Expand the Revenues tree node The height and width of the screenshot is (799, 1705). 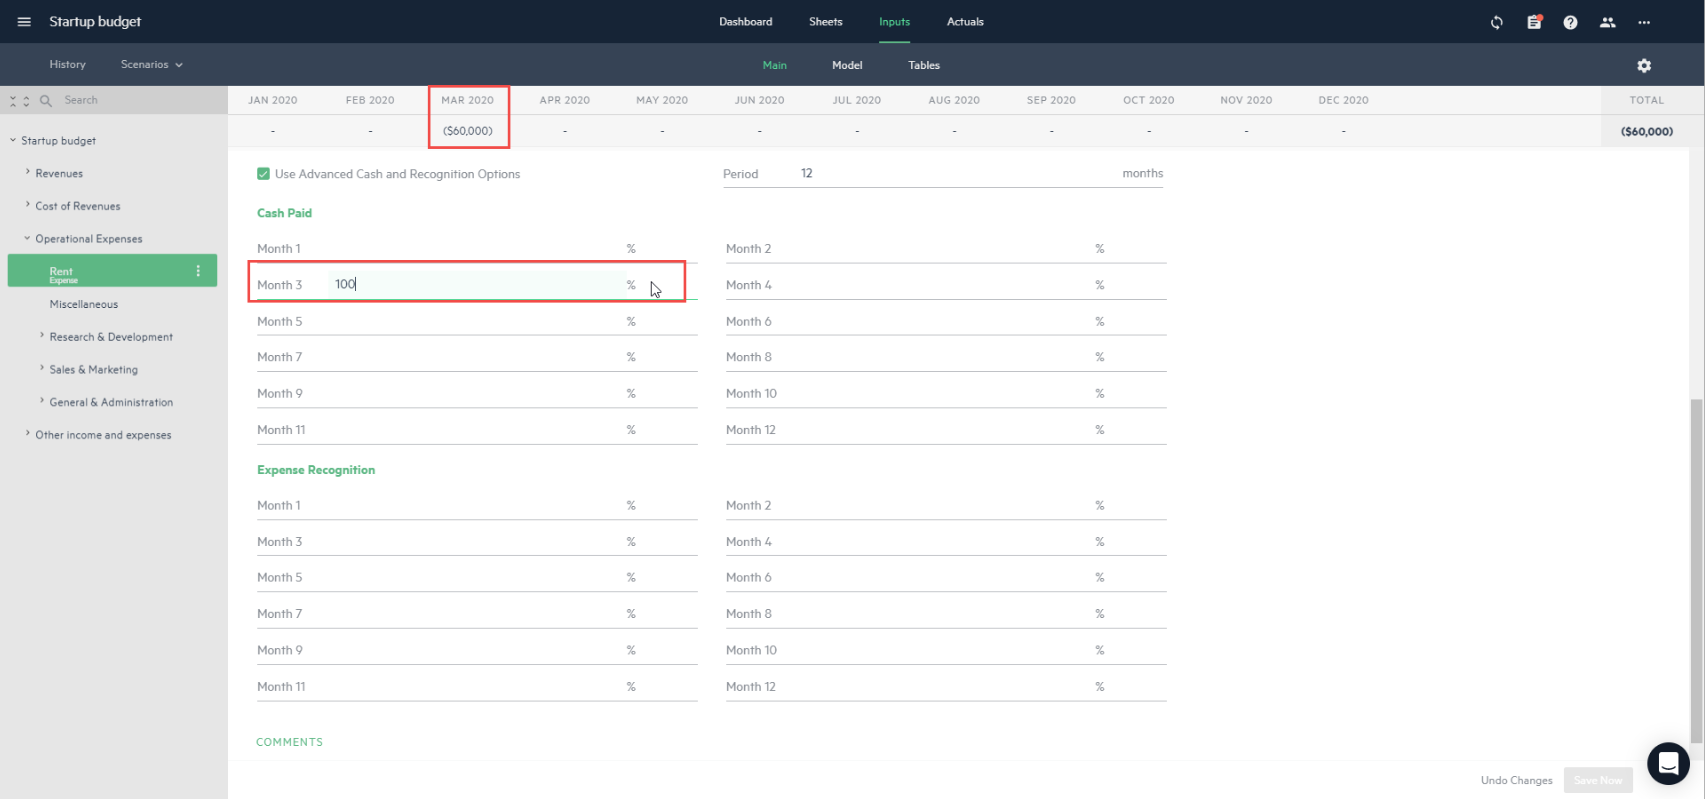27,173
